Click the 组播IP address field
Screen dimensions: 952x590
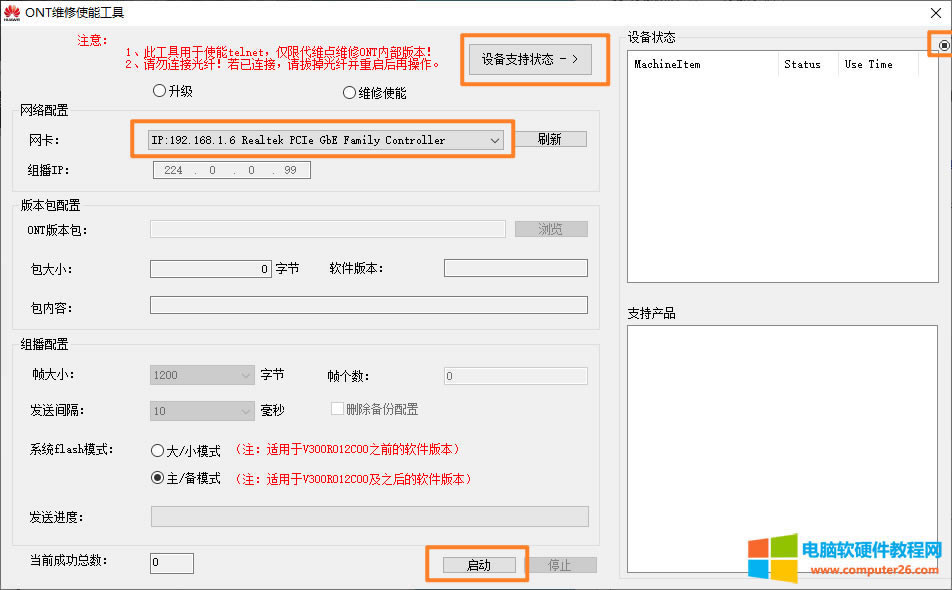[232, 170]
